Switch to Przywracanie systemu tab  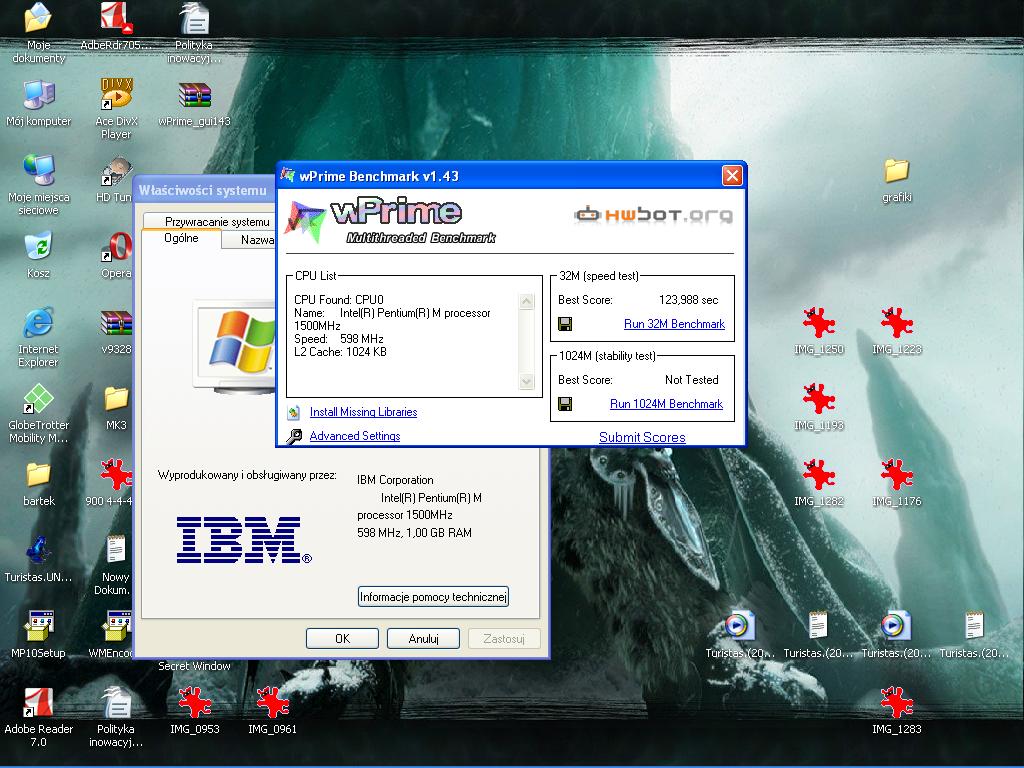[x=211, y=221]
